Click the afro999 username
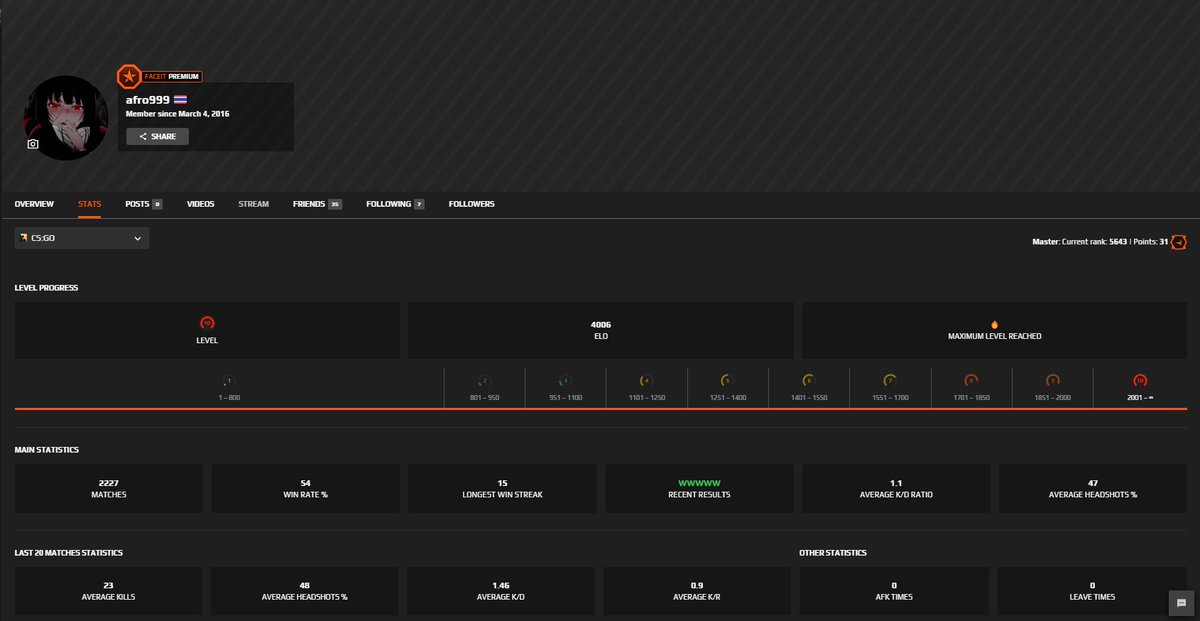The image size is (1200, 621). pos(148,100)
